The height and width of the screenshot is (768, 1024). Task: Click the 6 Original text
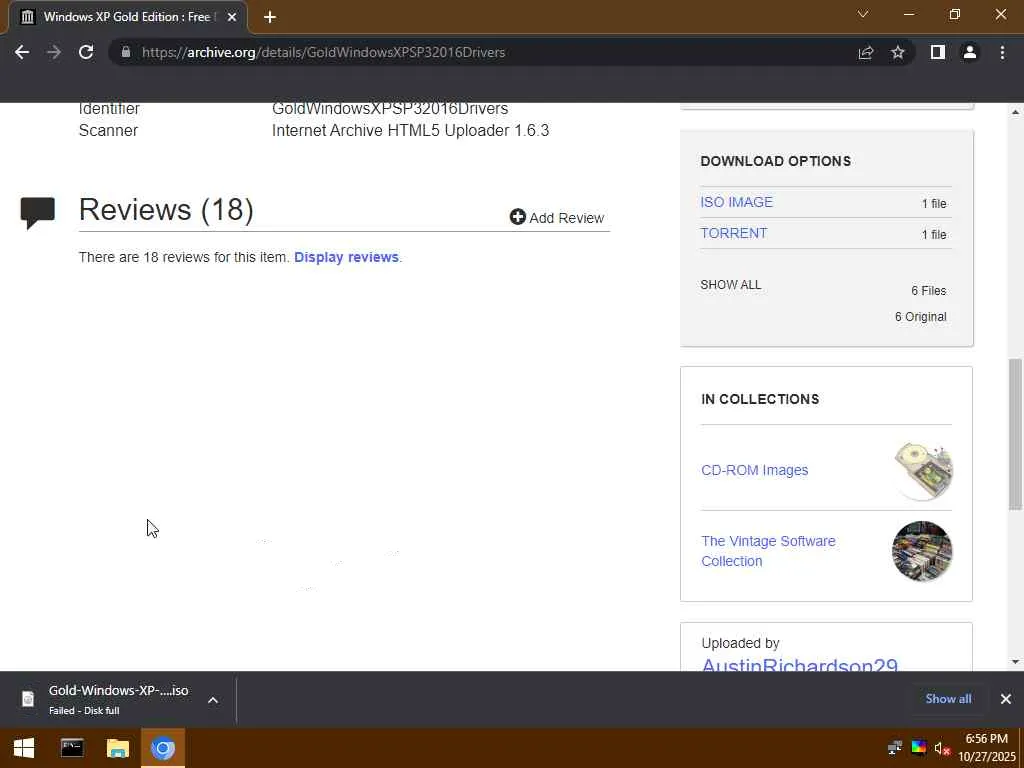[x=920, y=317]
